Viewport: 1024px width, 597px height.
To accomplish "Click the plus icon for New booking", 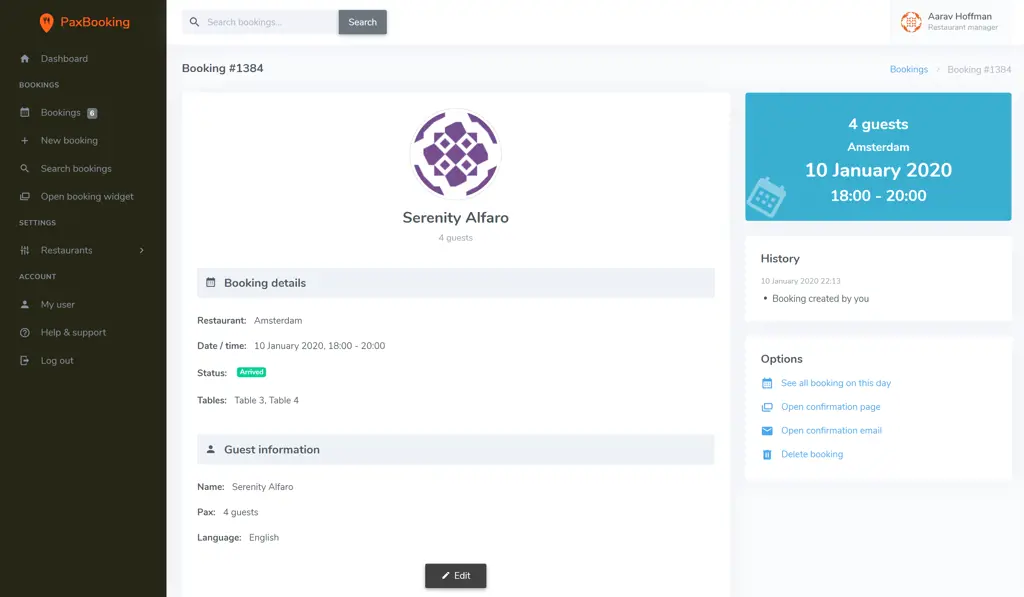I will (25, 141).
